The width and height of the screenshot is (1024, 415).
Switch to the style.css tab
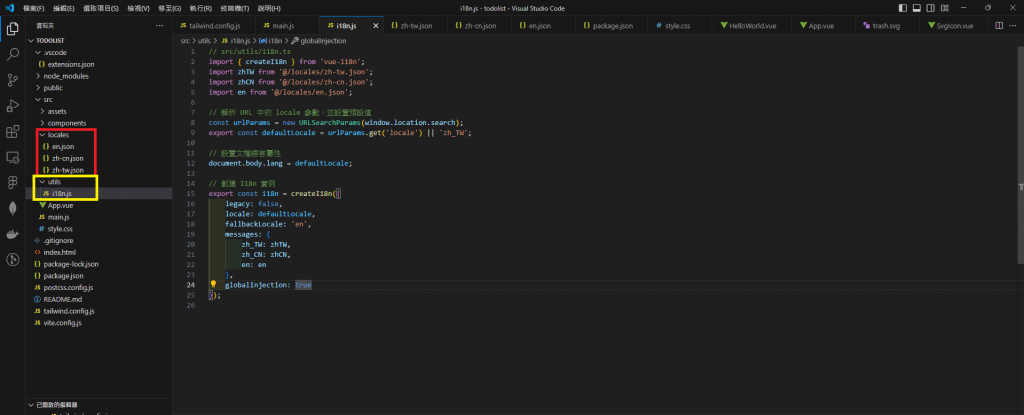point(681,26)
